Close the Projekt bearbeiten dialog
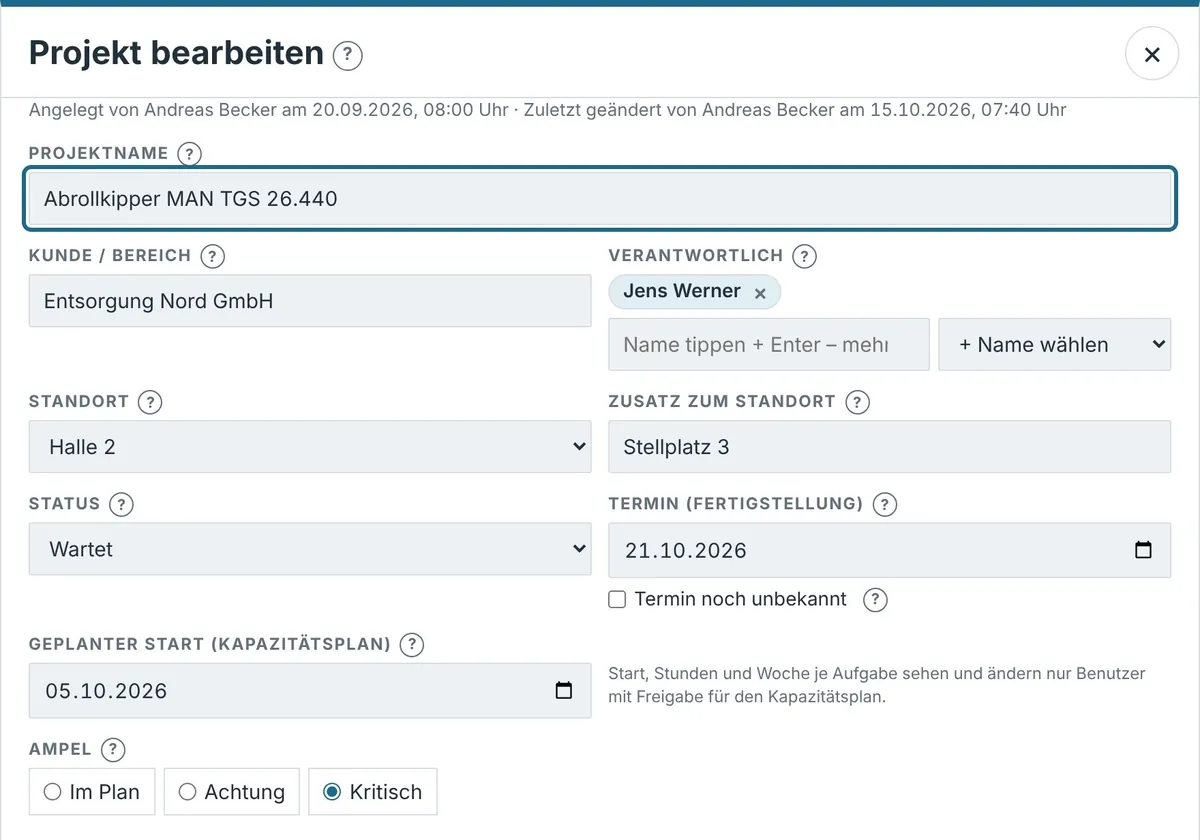 (1152, 54)
